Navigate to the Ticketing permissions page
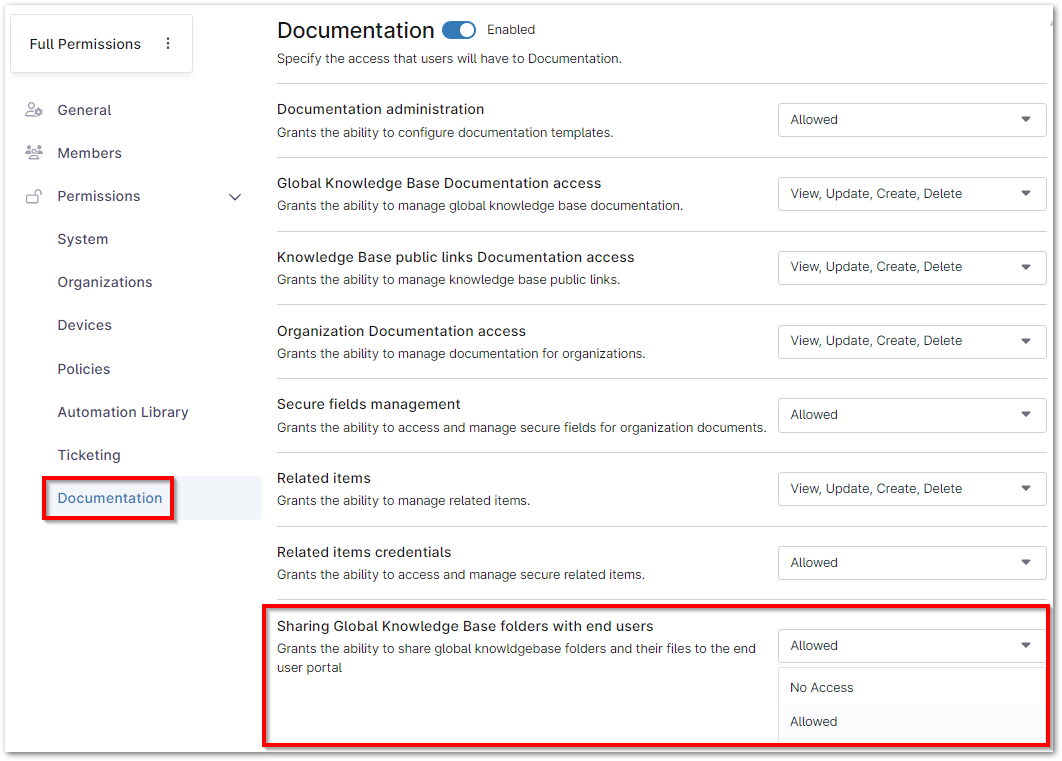The height and width of the screenshot is (761, 1062). point(89,455)
